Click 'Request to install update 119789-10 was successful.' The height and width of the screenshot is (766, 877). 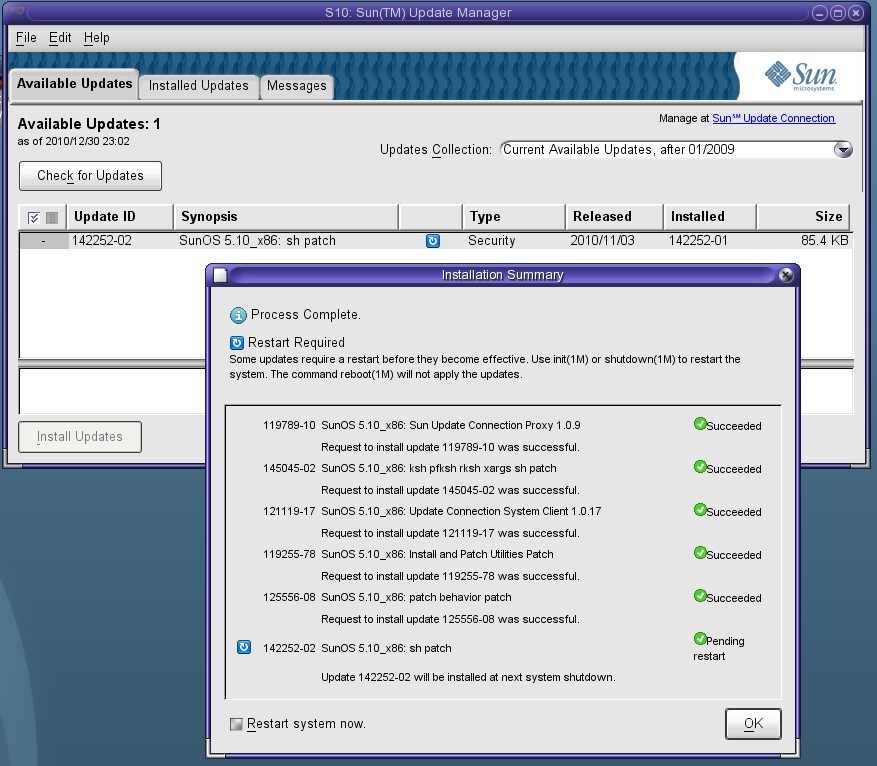click(450, 447)
